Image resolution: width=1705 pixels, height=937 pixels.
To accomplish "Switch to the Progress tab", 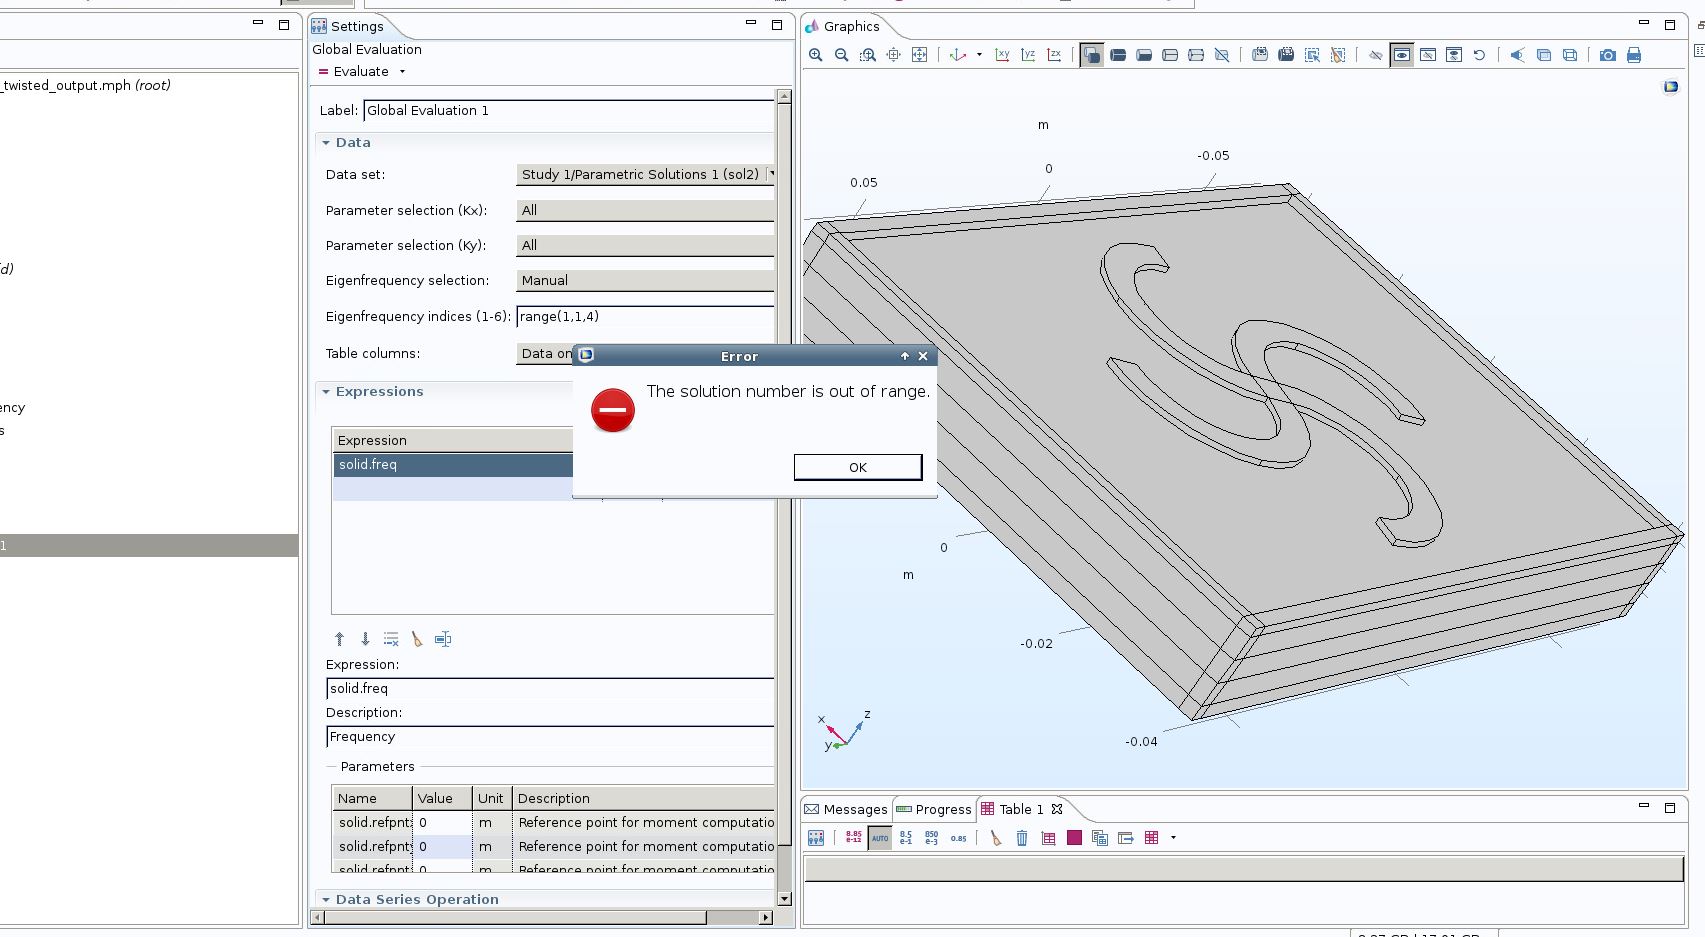I will 934,809.
